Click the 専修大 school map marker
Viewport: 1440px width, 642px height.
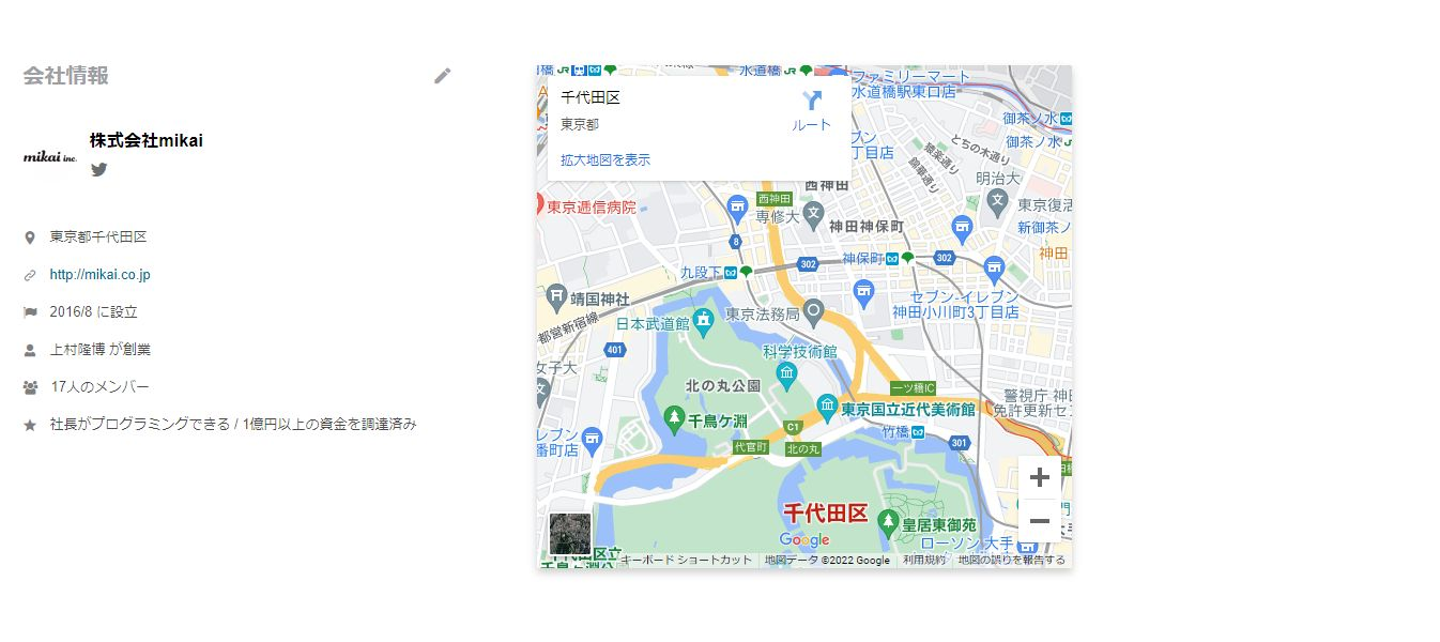coord(813,213)
